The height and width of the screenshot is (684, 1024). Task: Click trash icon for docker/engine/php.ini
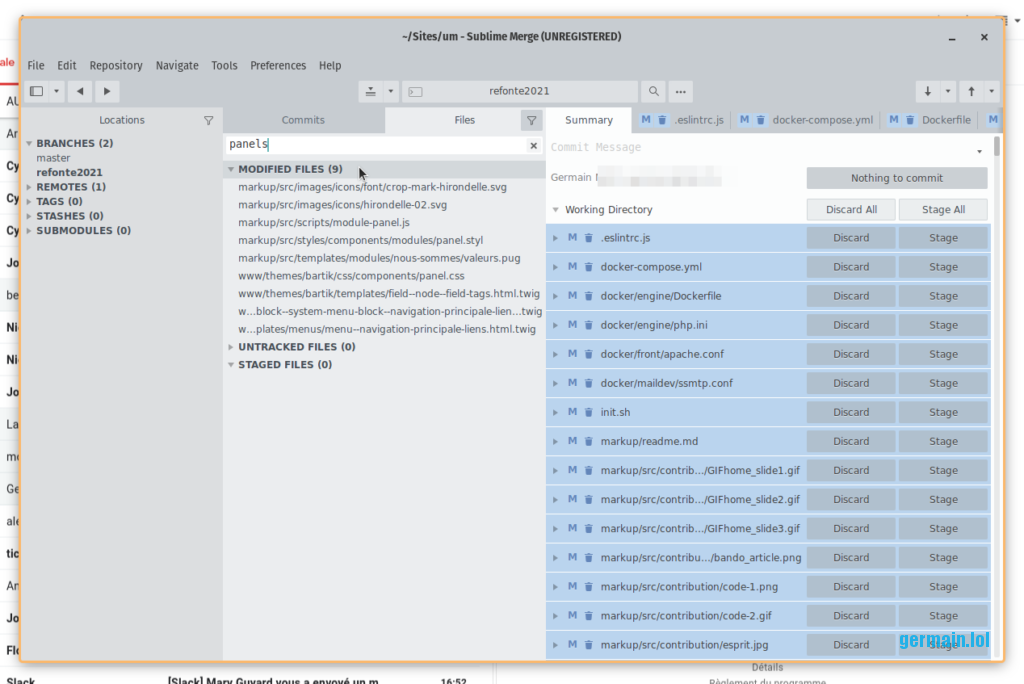[x=589, y=325]
